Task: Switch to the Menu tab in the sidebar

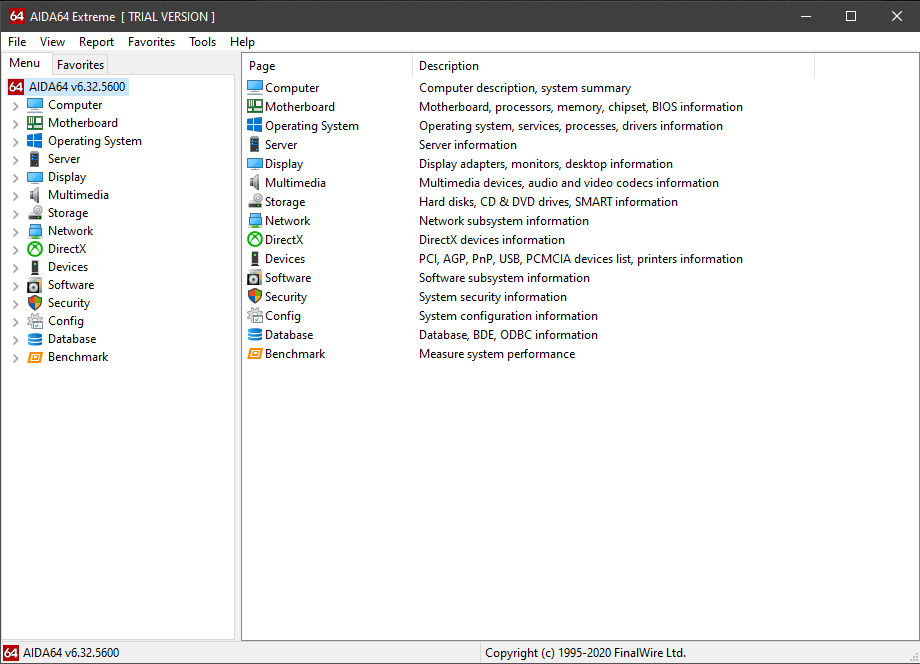Action: tap(25, 63)
